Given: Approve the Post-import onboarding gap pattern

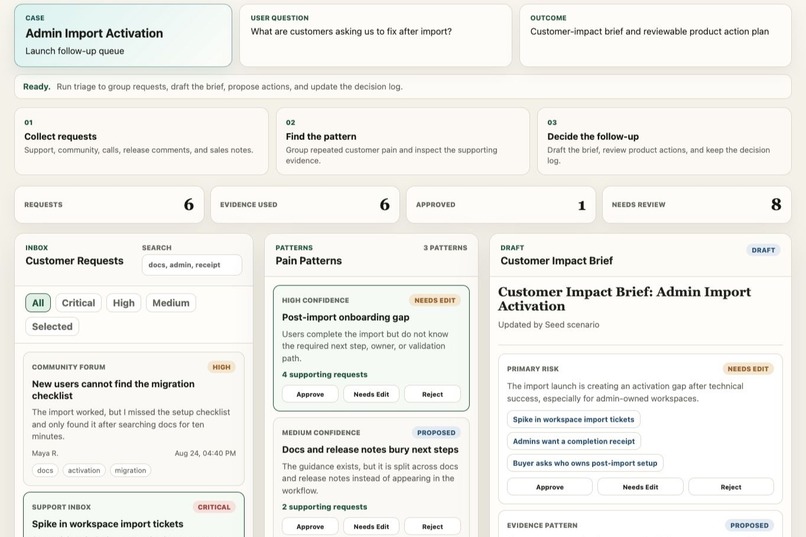Looking at the screenshot, I should click(310, 394).
